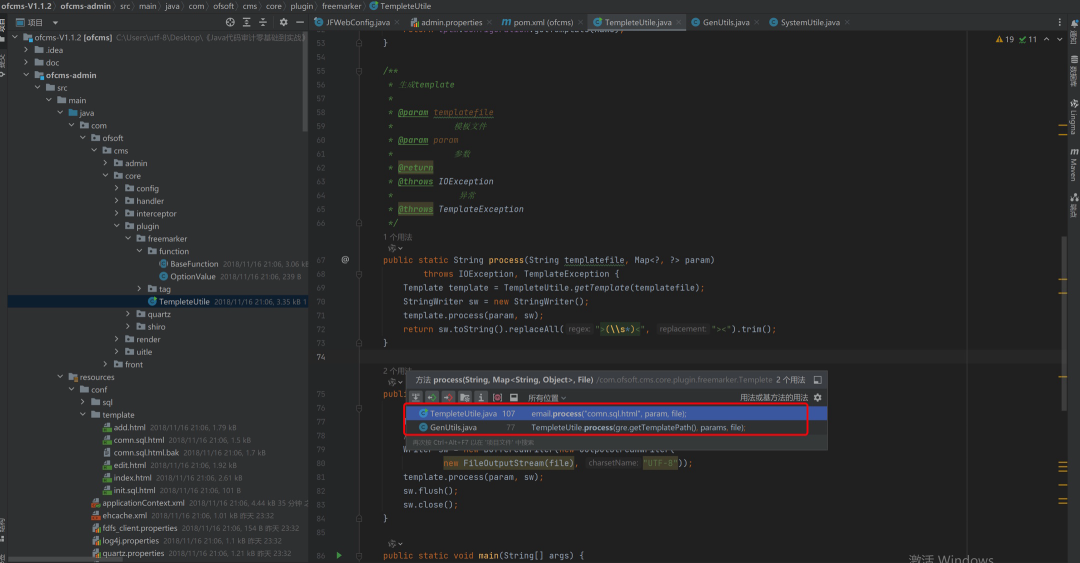
Task: Click the first usages popup toolbar icon
Action: [415, 398]
